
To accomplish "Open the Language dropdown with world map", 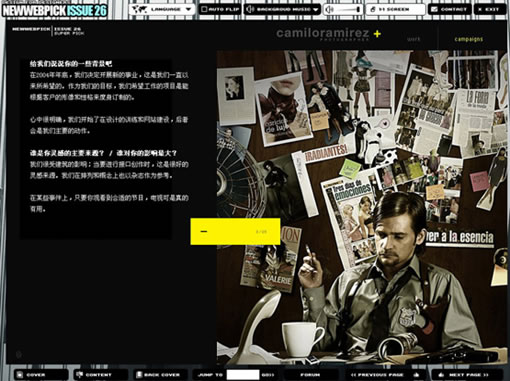I will [162, 9].
